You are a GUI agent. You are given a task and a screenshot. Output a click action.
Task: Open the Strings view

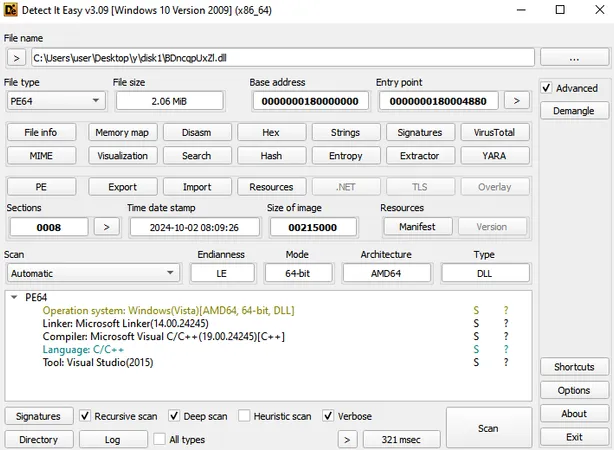(346, 132)
